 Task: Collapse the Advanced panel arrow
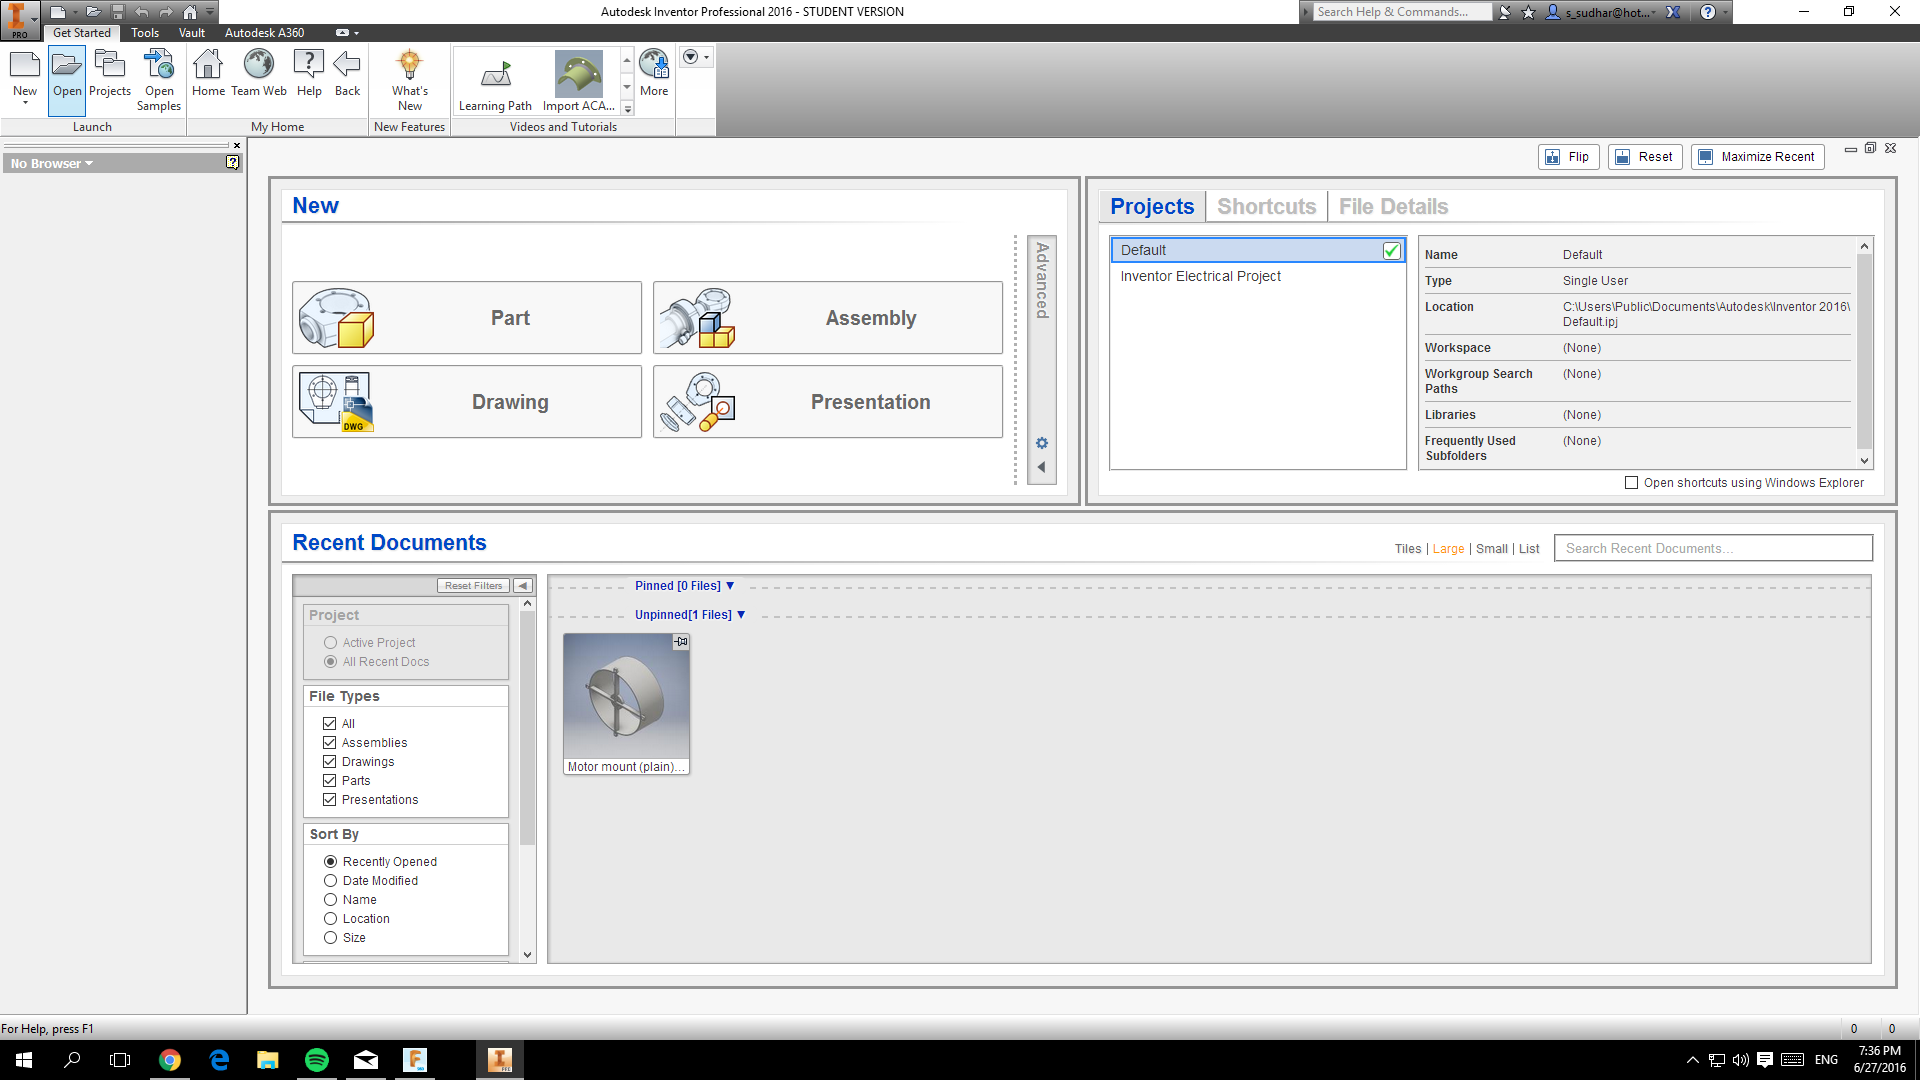pos(1042,467)
